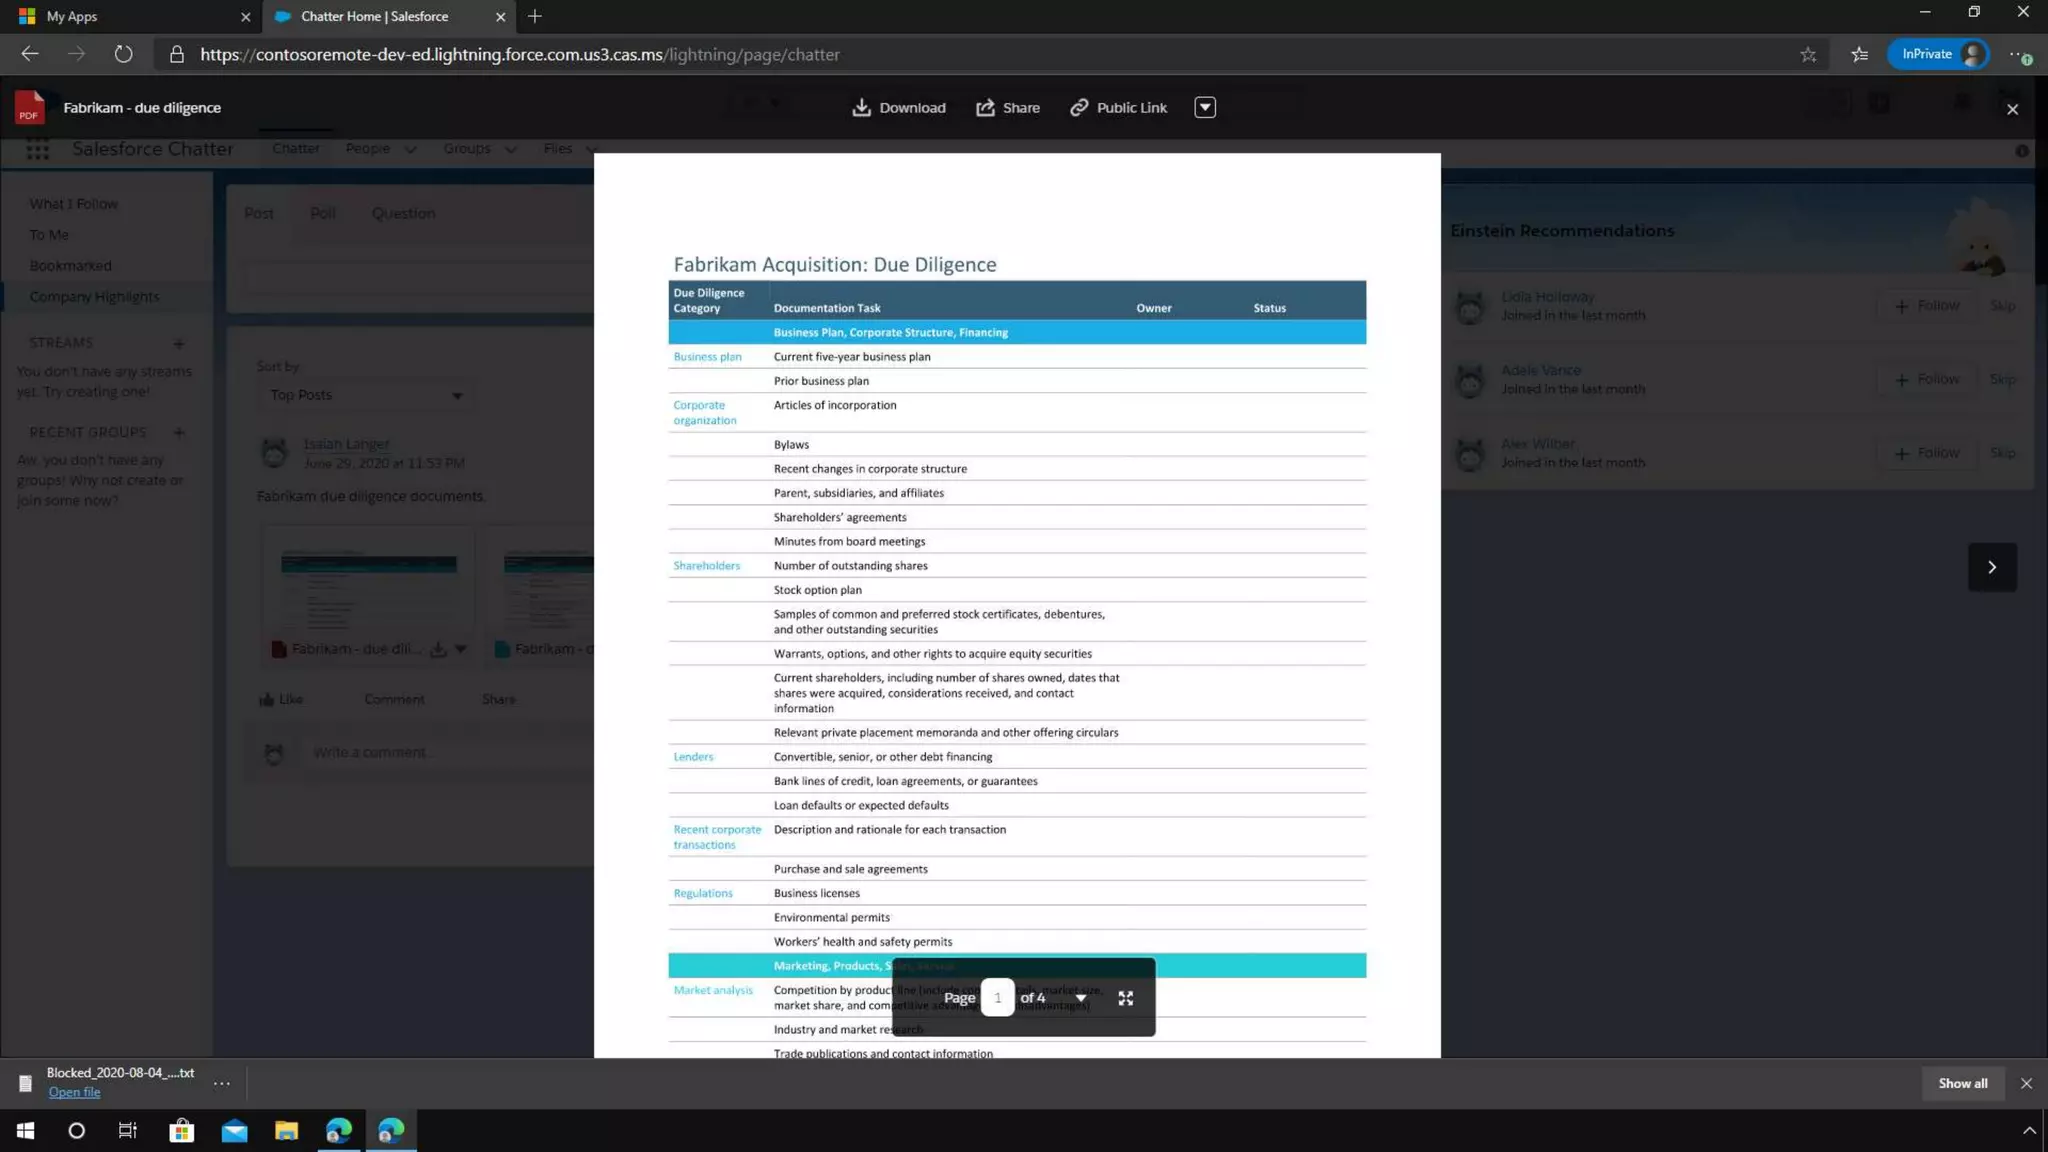Open File Explorer from taskbar
Screen dimensions: 2048x1152
point(286,1130)
